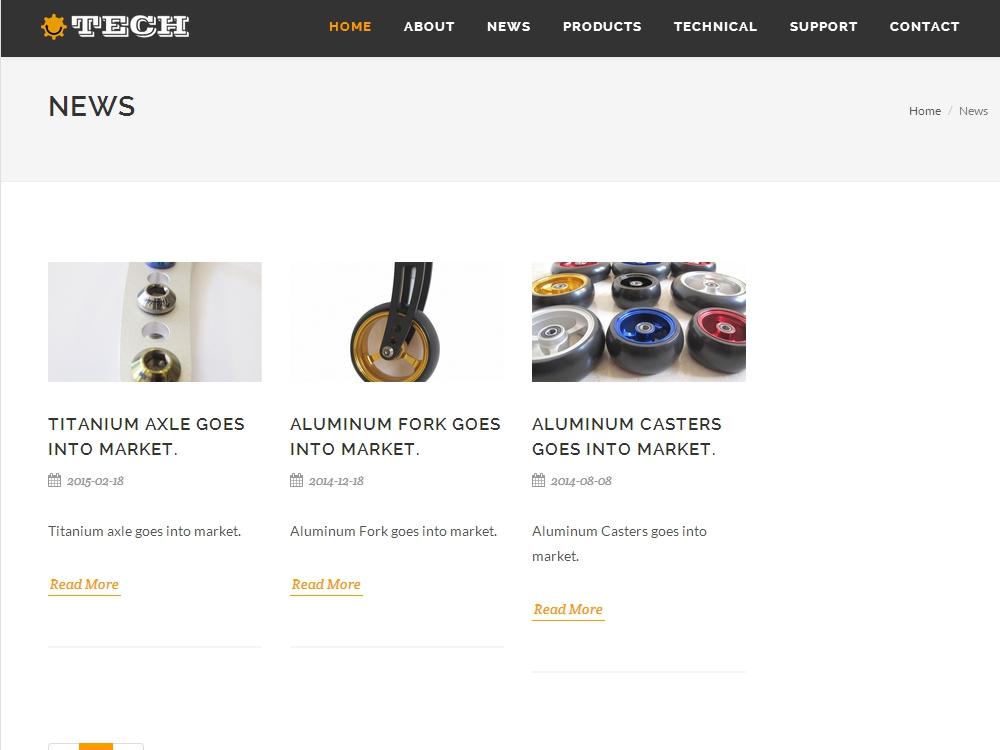The height and width of the screenshot is (750, 1000).
Task: Open the colorful casters thumbnail image
Action: click(638, 322)
